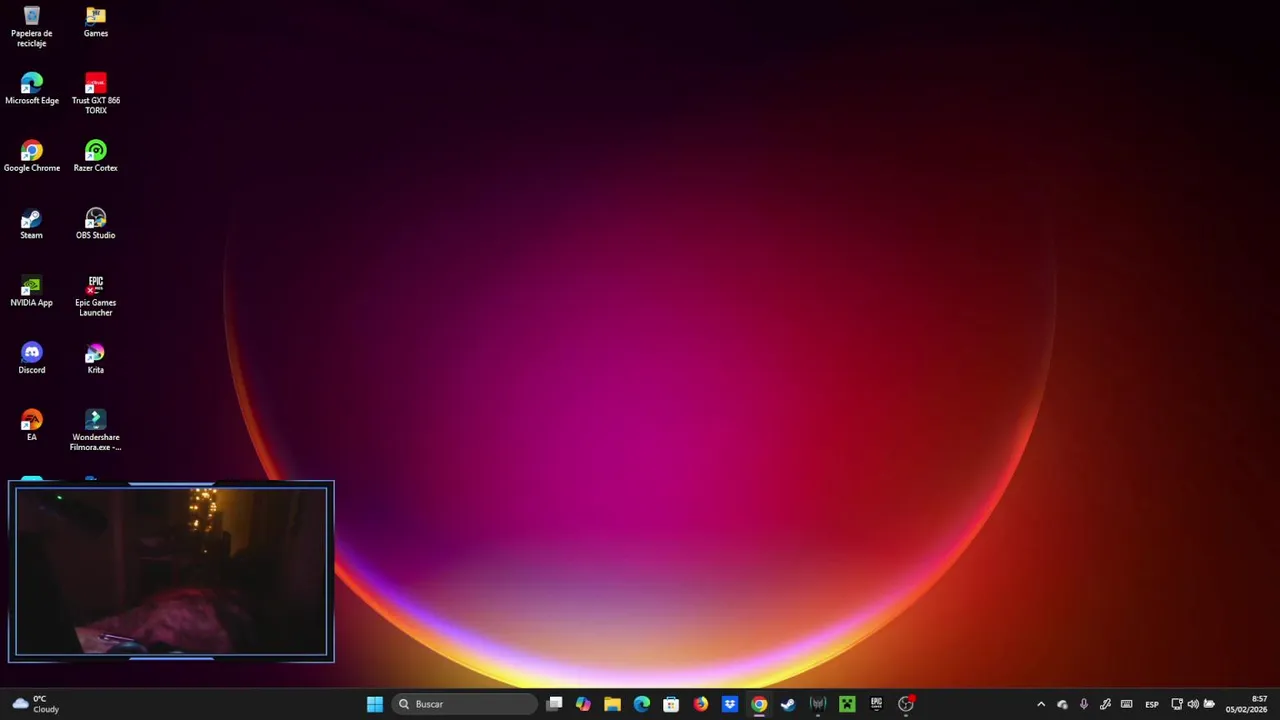
Task: Open the Predator app from taskbar
Action: point(818,704)
